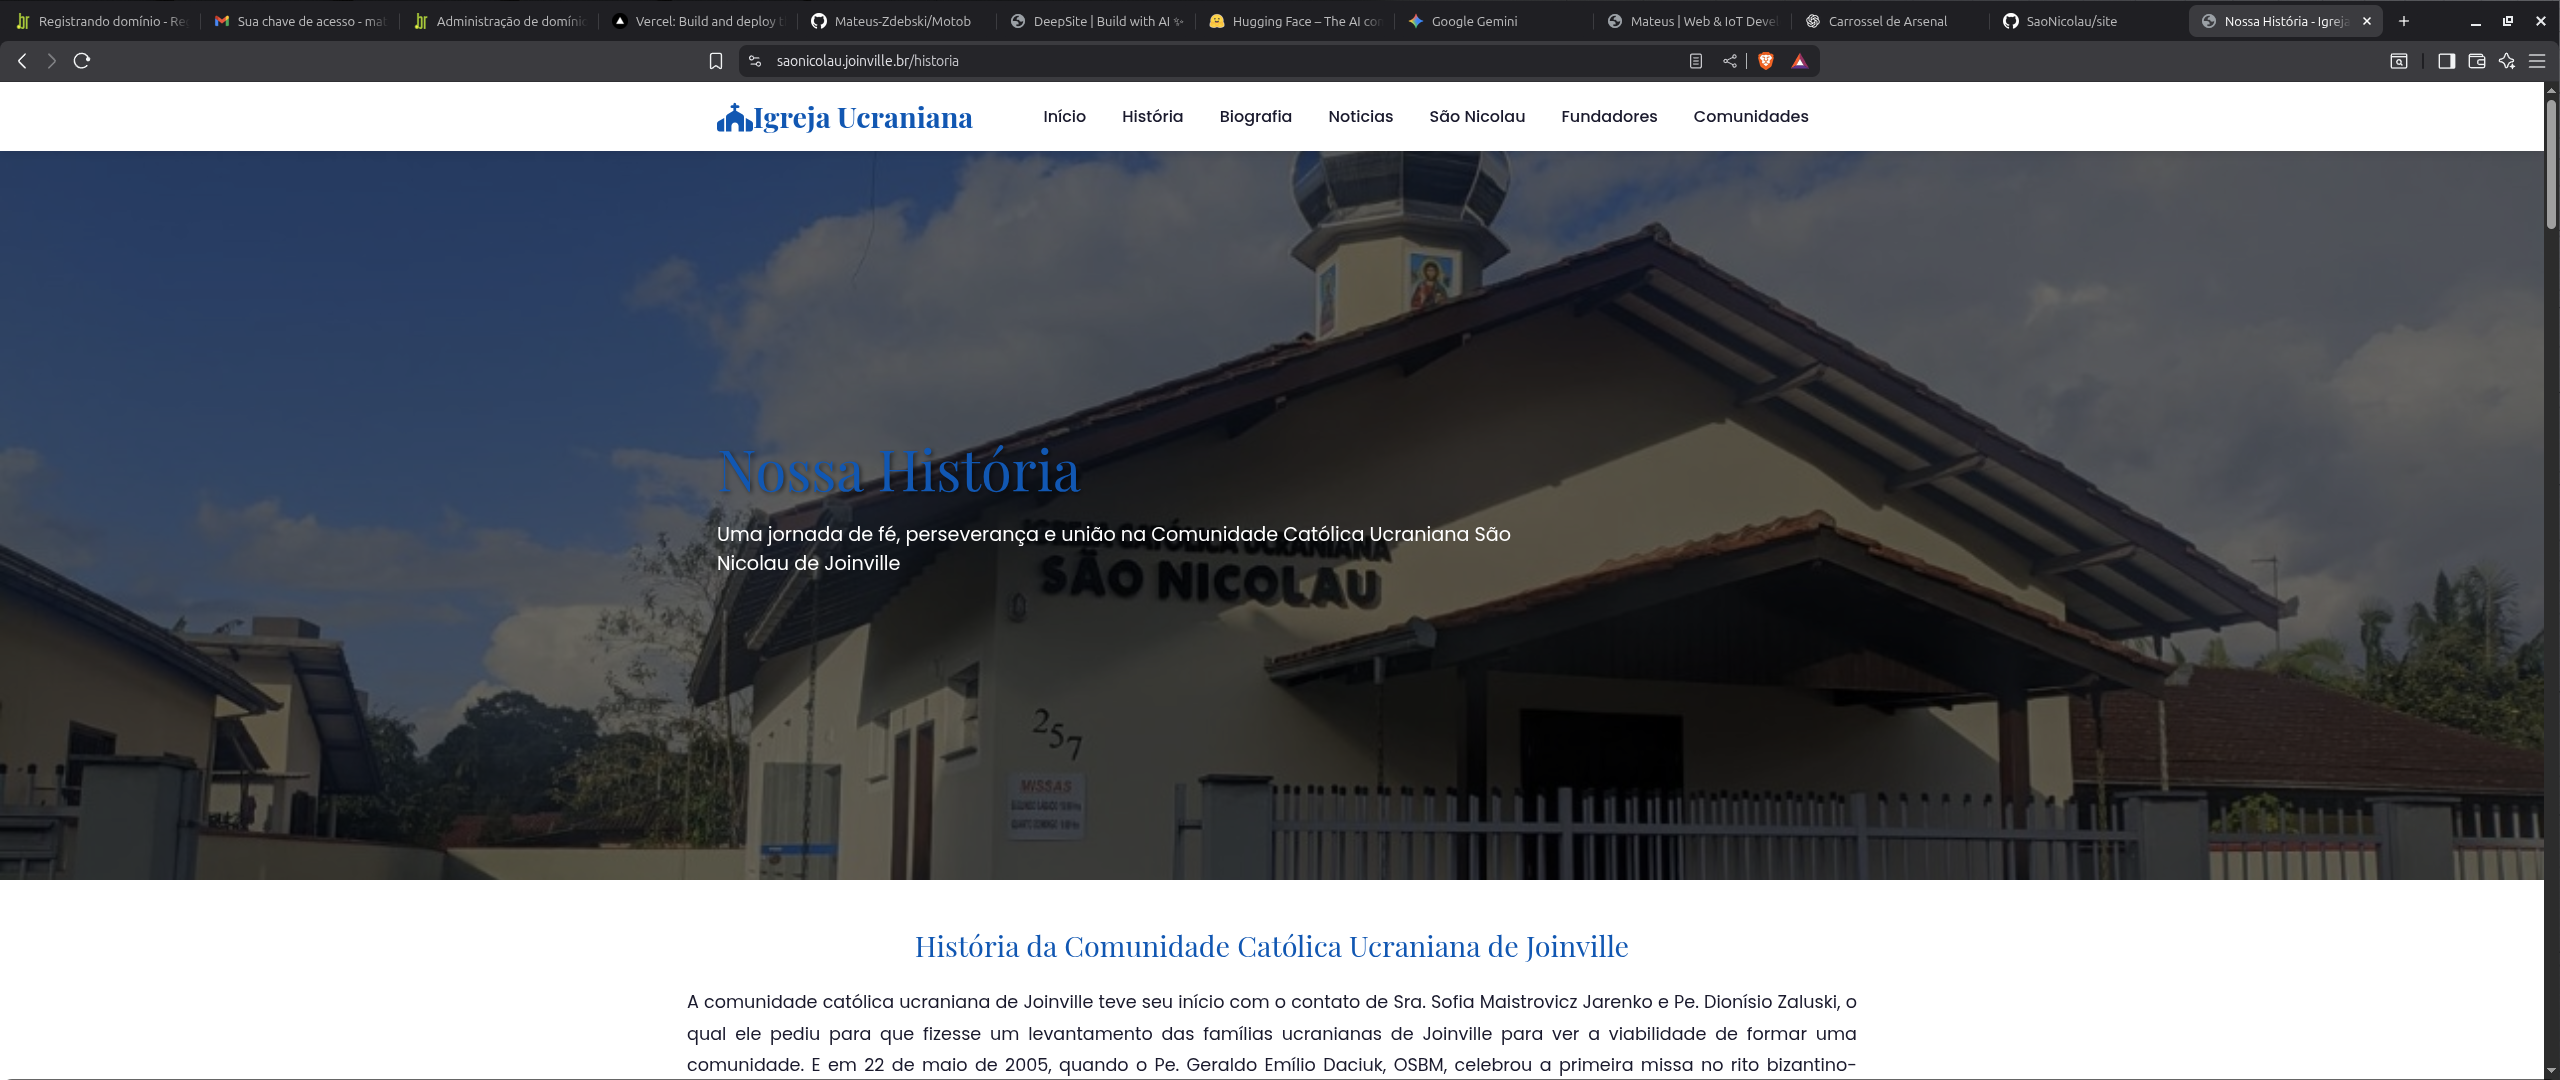Image resolution: width=2560 pixels, height=1080 pixels.
Task: Share the current page
Action: [1731, 61]
